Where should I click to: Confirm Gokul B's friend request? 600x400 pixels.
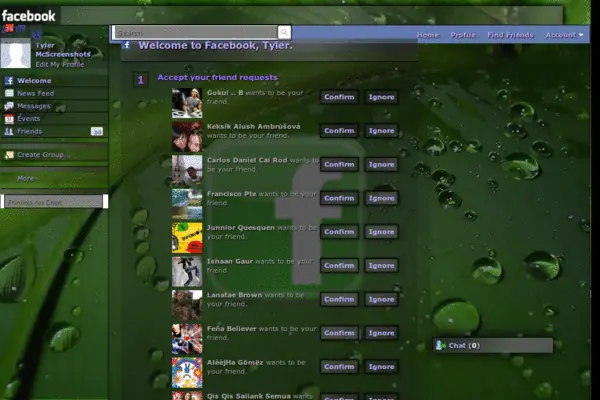point(339,97)
